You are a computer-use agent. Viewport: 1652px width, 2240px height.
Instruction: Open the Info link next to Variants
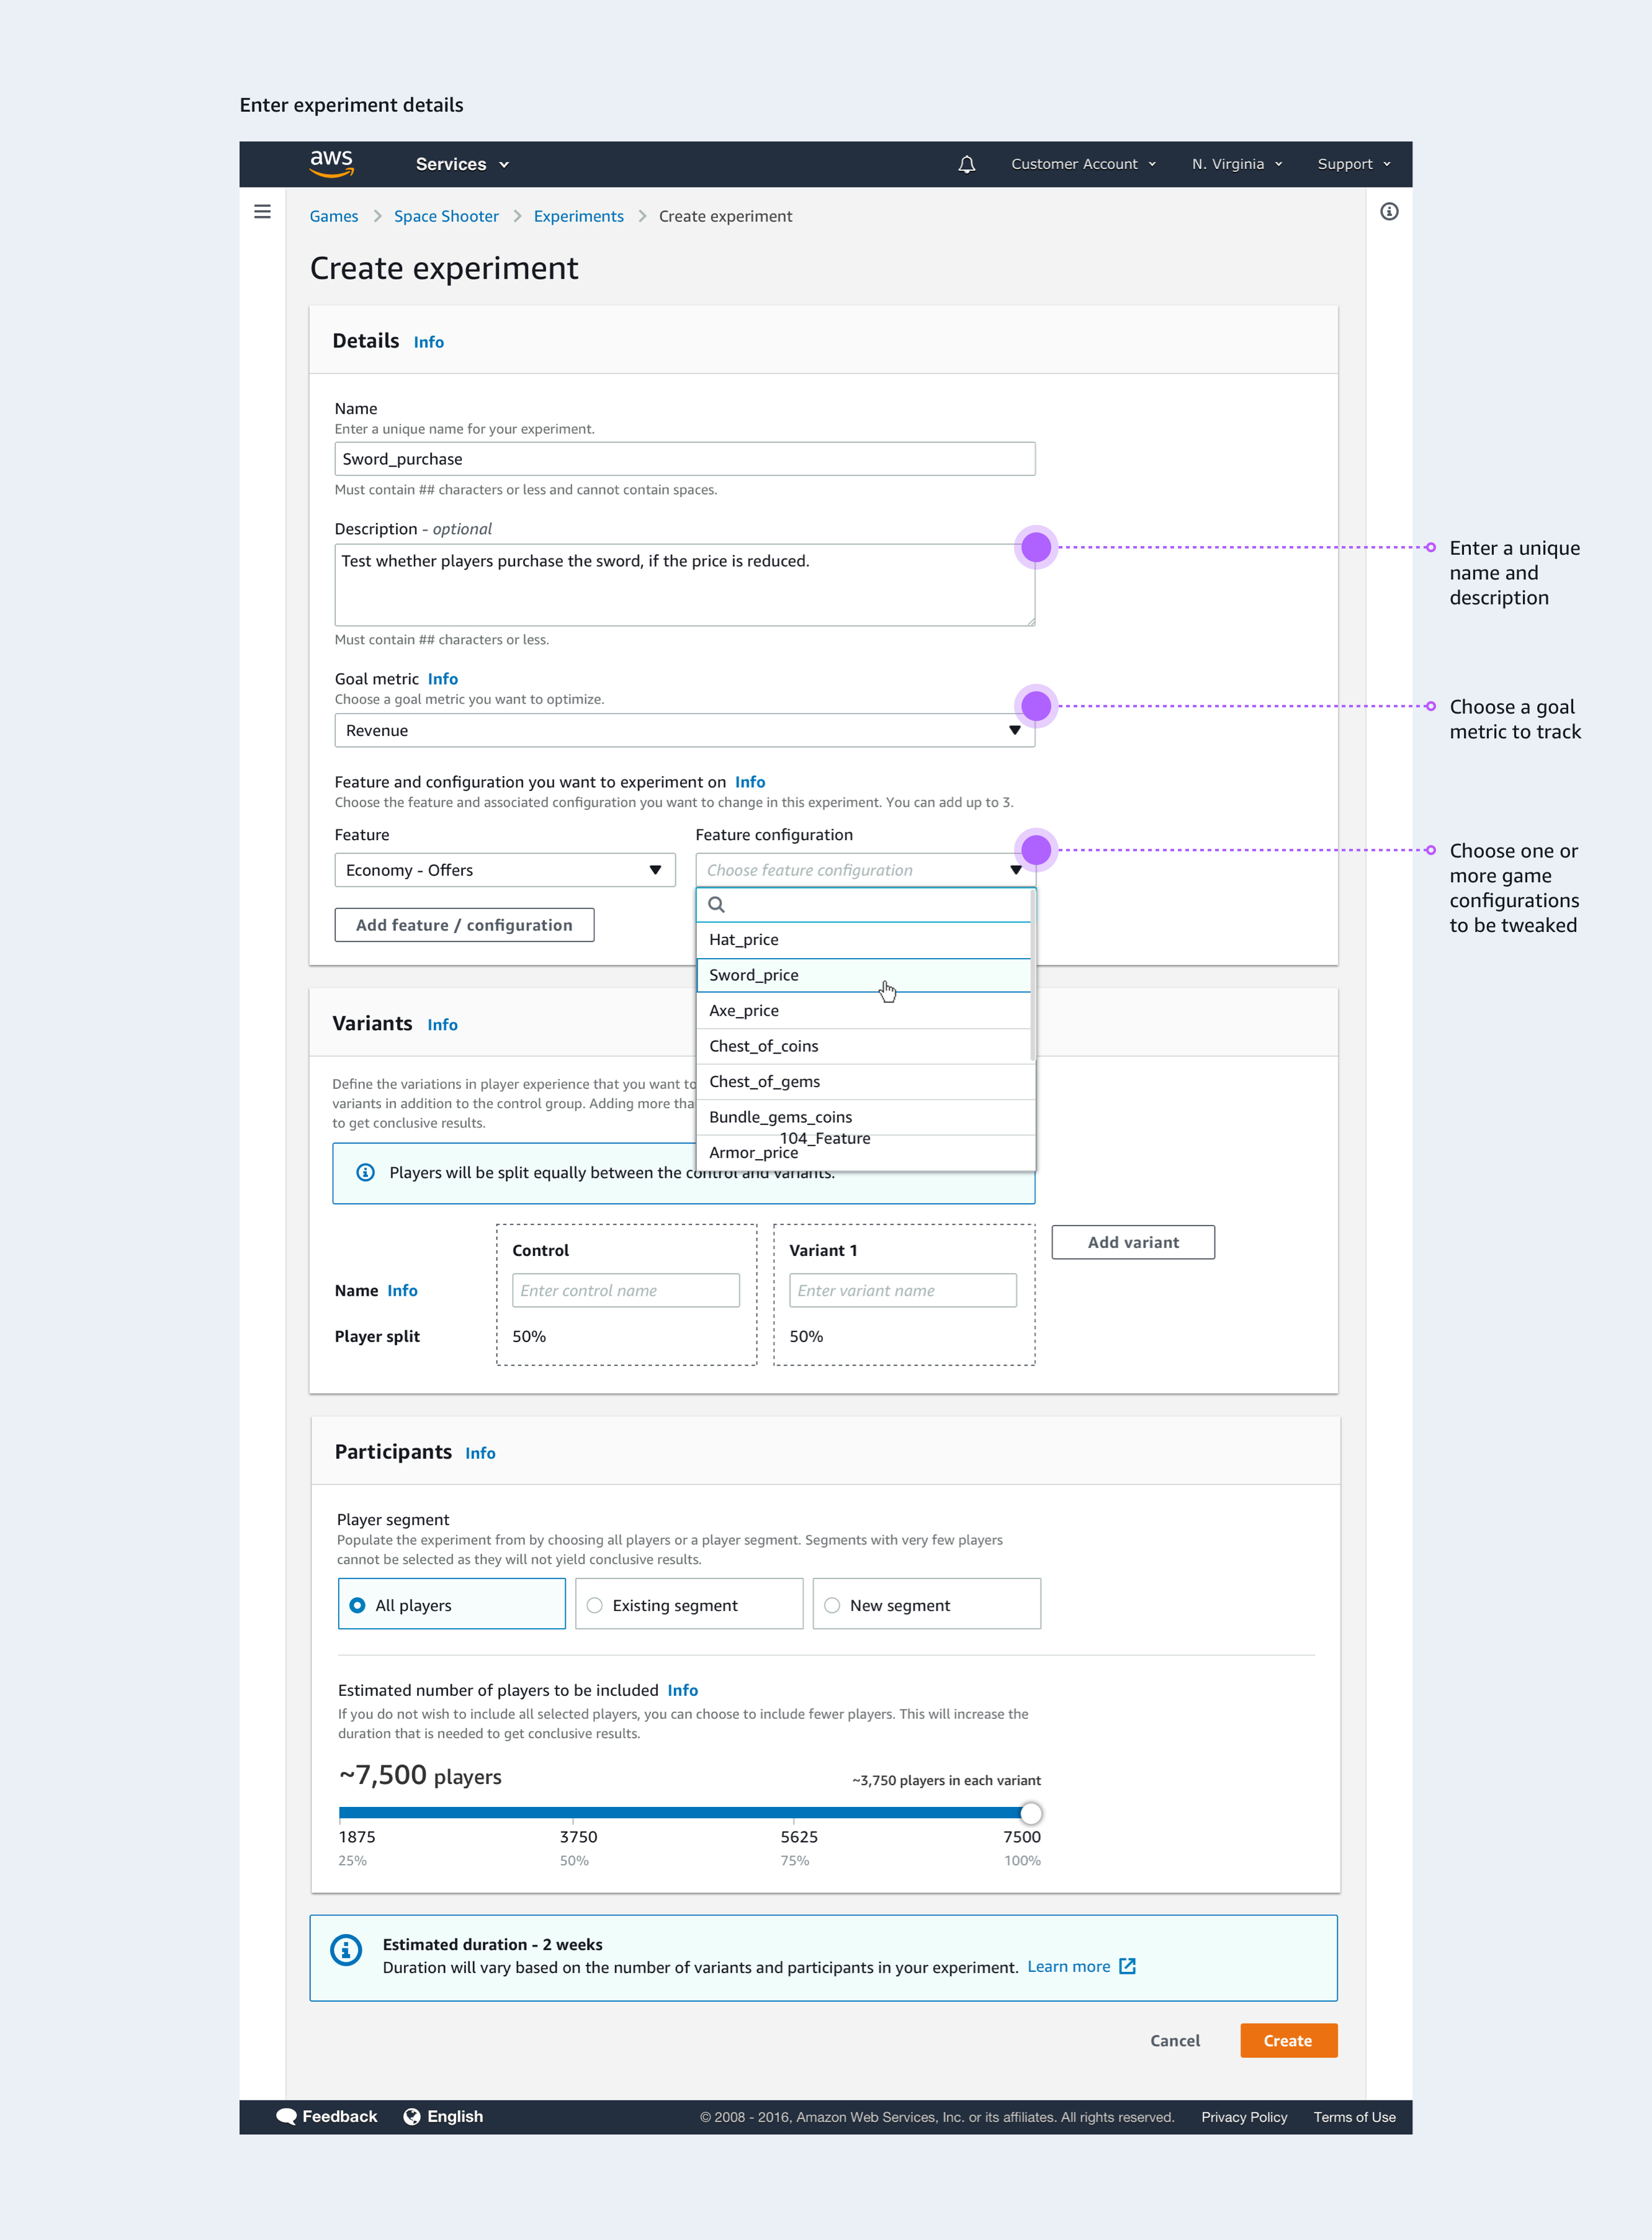[x=442, y=1025]
